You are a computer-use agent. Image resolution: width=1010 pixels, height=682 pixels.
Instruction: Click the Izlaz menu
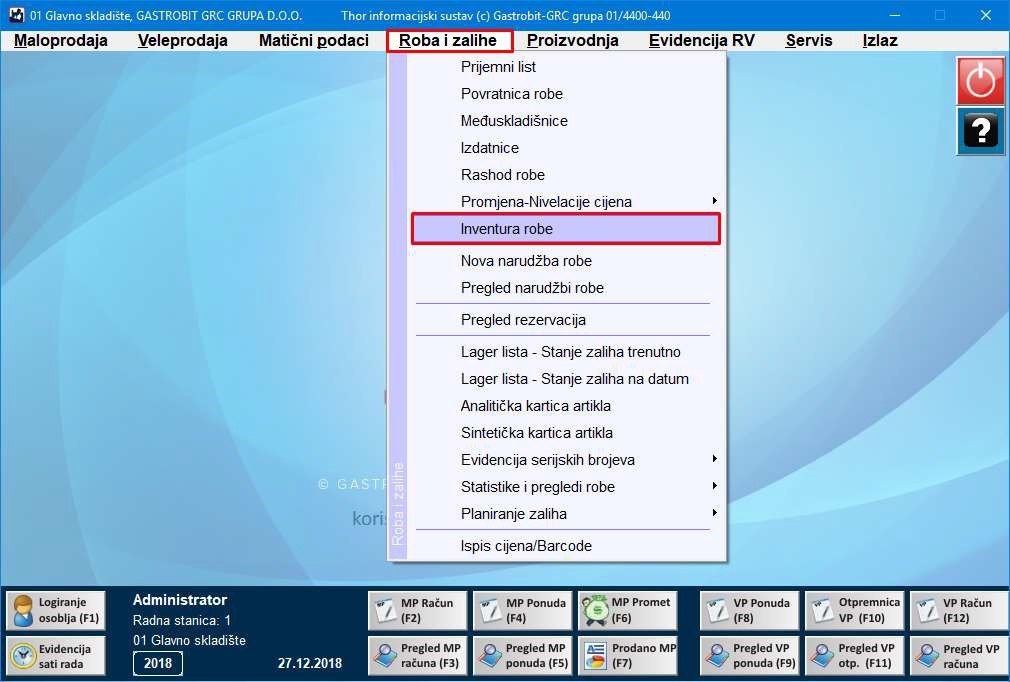click(880, 41)
